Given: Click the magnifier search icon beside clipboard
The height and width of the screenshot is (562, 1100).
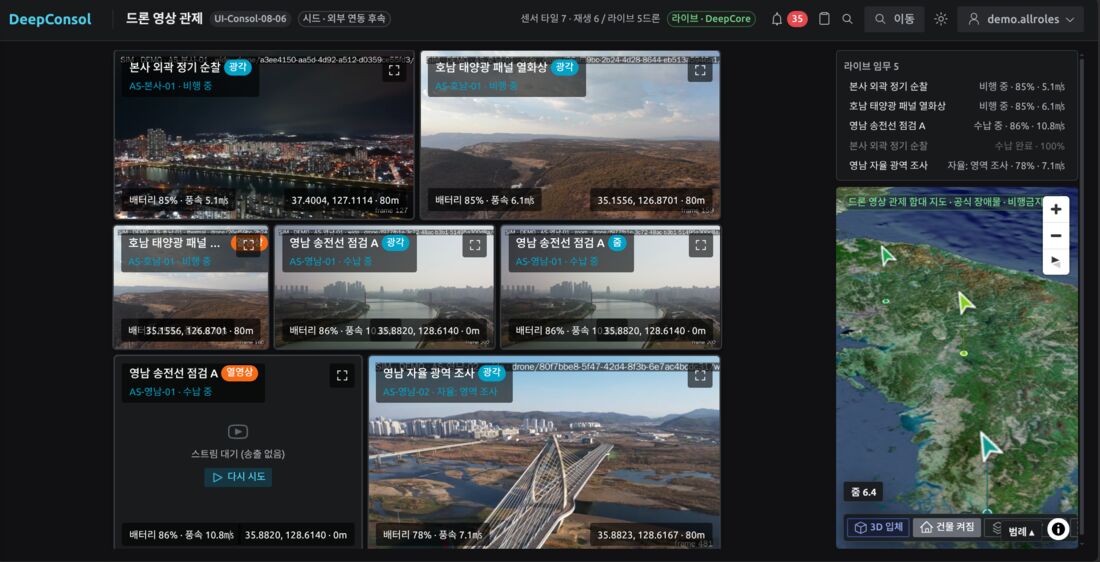Looking at the screenshot, I should [x=847, y=19].
